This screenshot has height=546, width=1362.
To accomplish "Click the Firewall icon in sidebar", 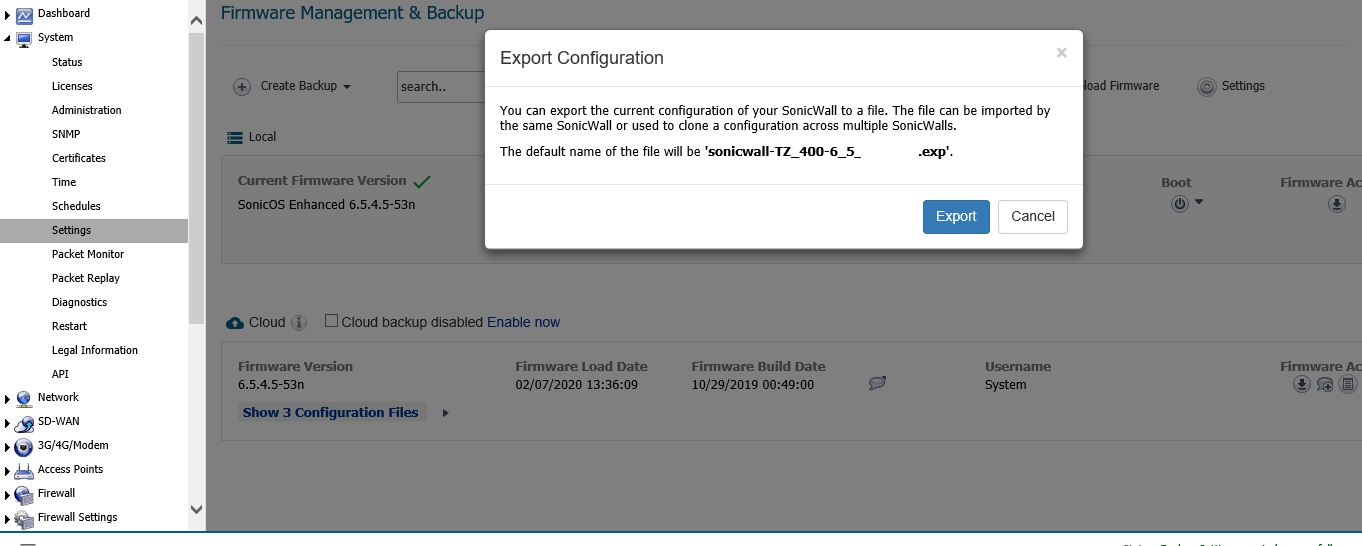I will tap(24, 494).
